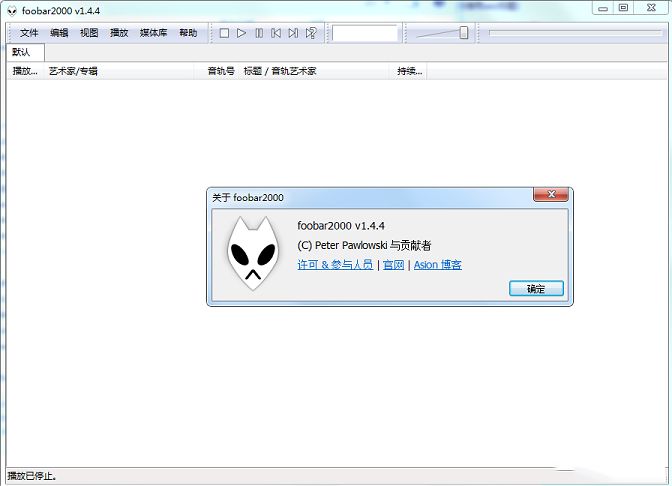Click the (C) Peter Pawlowski copyright text
Image resolution: width=672 pixels, height=486 pixels.
pos(364,246)
